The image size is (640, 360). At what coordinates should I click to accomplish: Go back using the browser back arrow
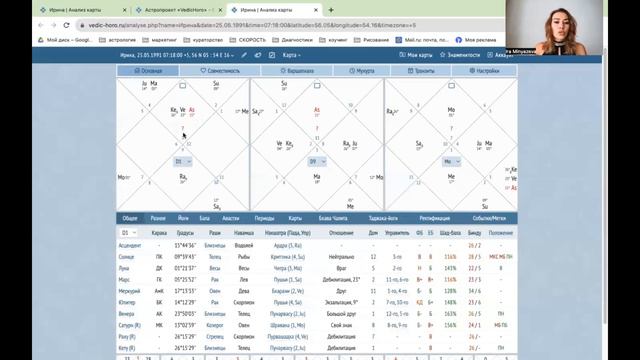coord(40,25)
